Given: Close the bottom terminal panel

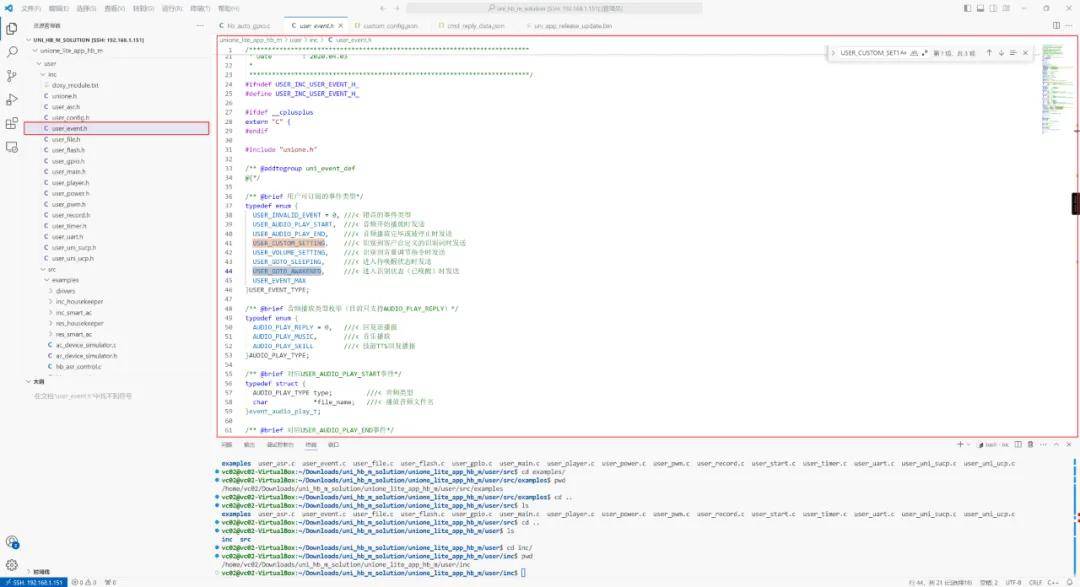Looking at the screenshot, I should point(1069,445).
